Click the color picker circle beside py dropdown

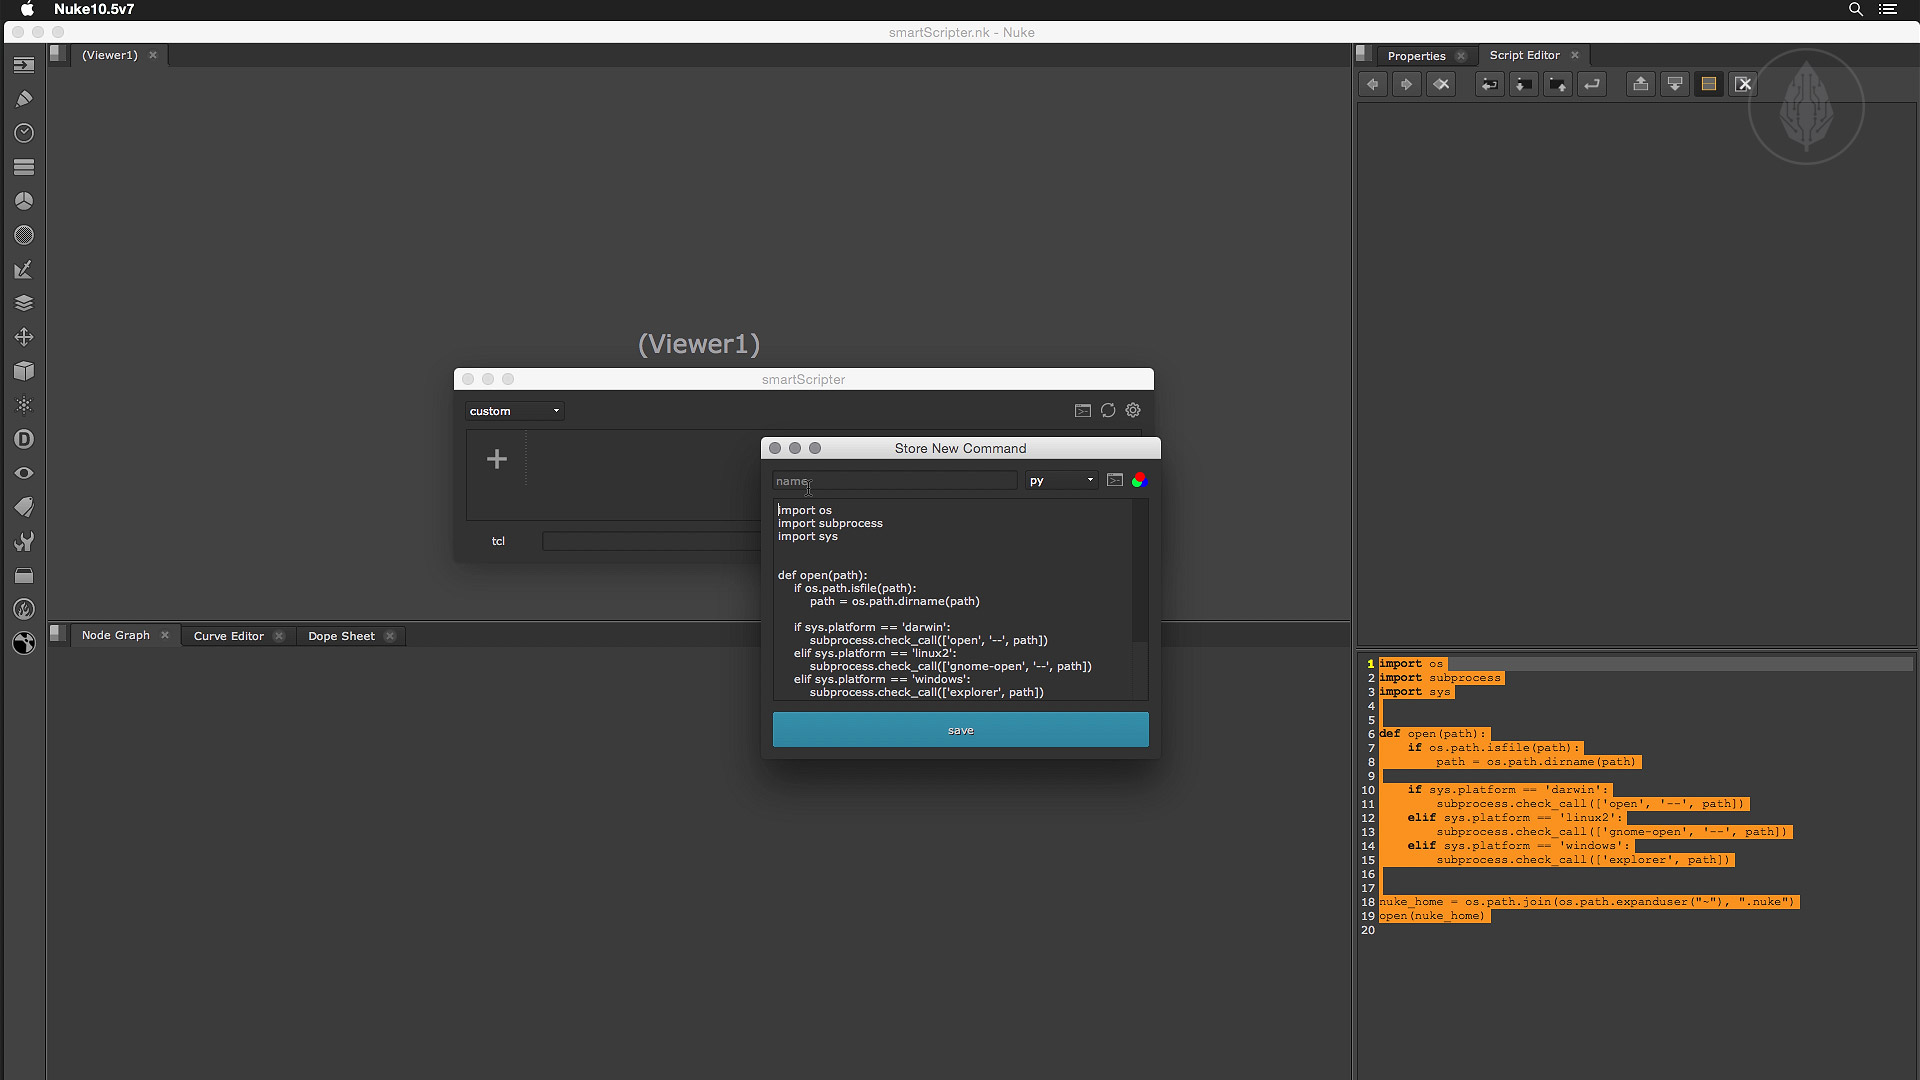[1139, 481]
